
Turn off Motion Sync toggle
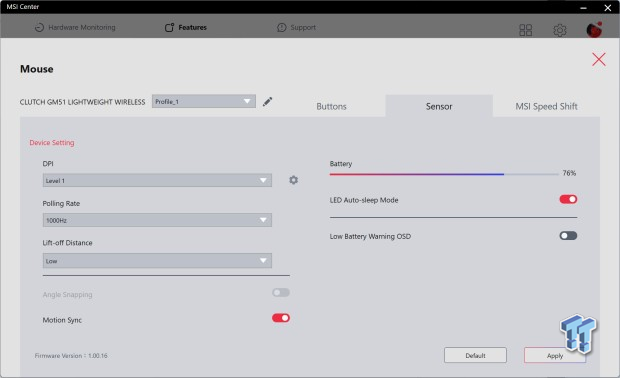click(x=281, y=318)
